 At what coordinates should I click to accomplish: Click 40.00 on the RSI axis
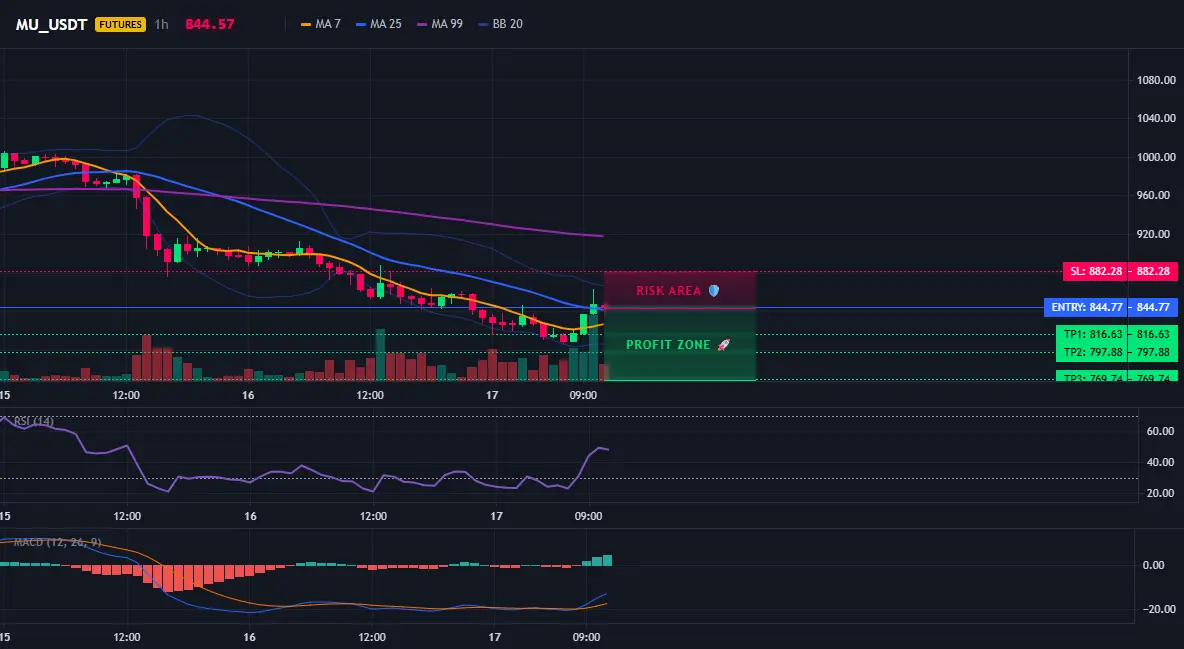pos(1160,462)
